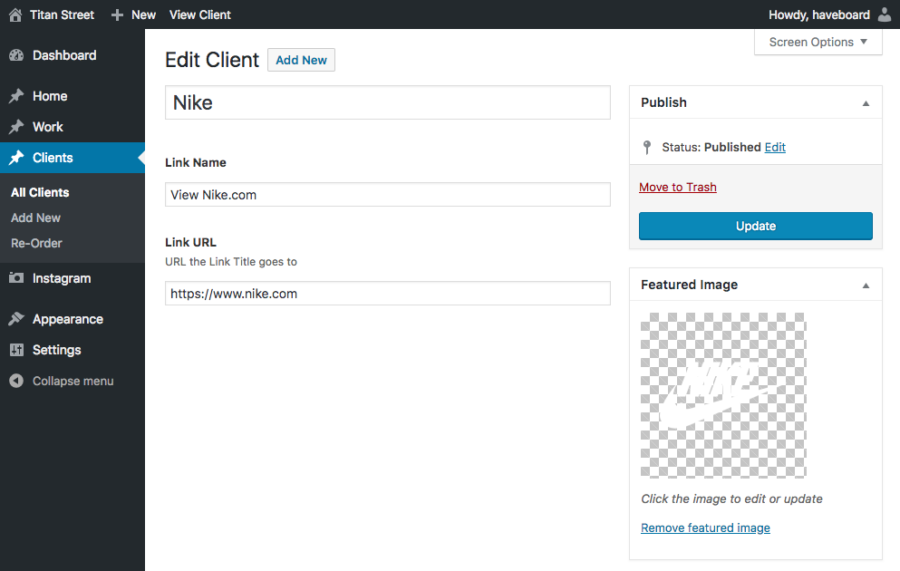Click the Nike featured image thumbnail

coord(723,395)
